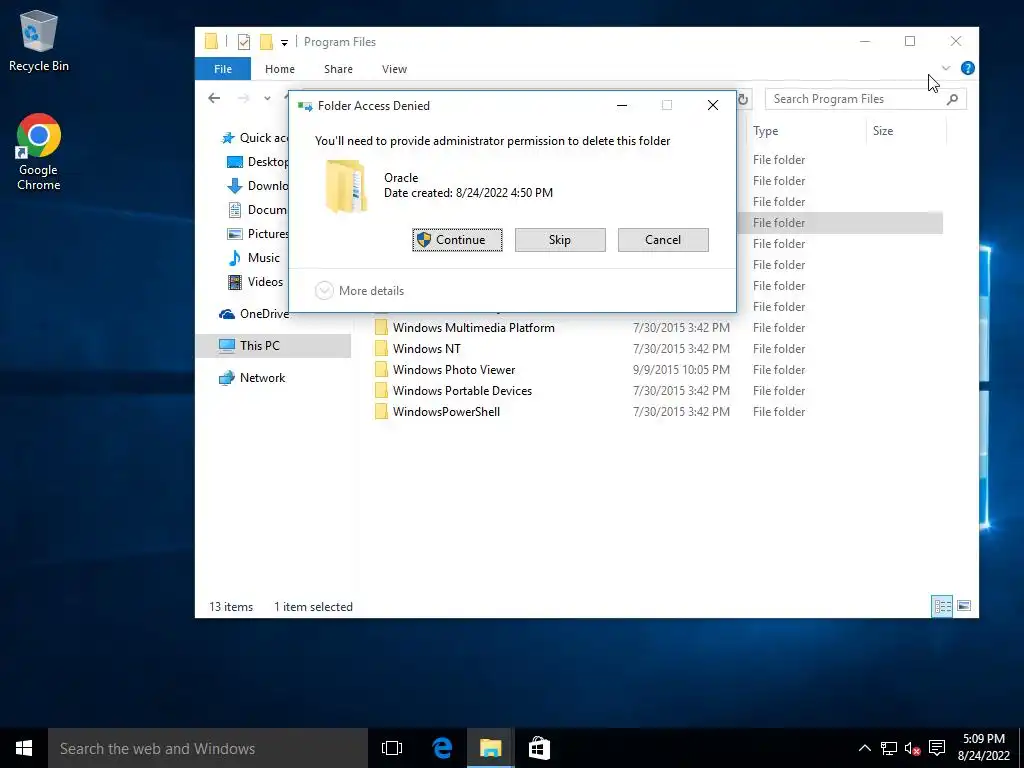Select Network in navigation pane
Screen dimensions: 1024x768
[253, 377]
